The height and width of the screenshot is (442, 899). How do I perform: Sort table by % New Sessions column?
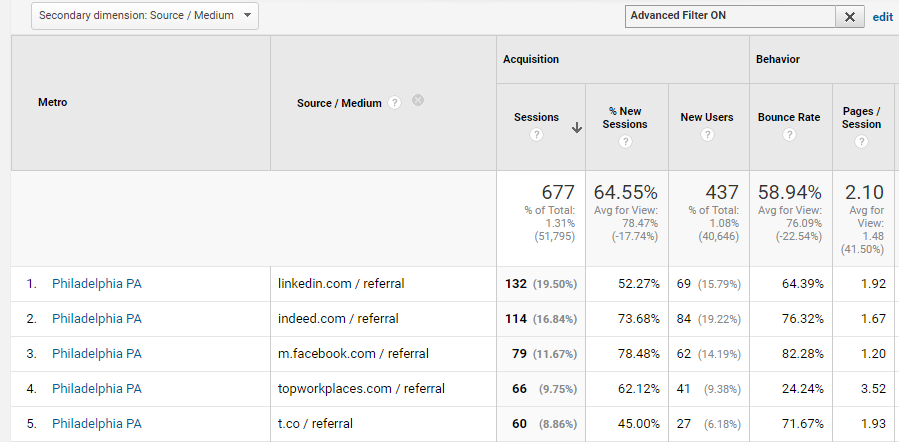point(627,117)
